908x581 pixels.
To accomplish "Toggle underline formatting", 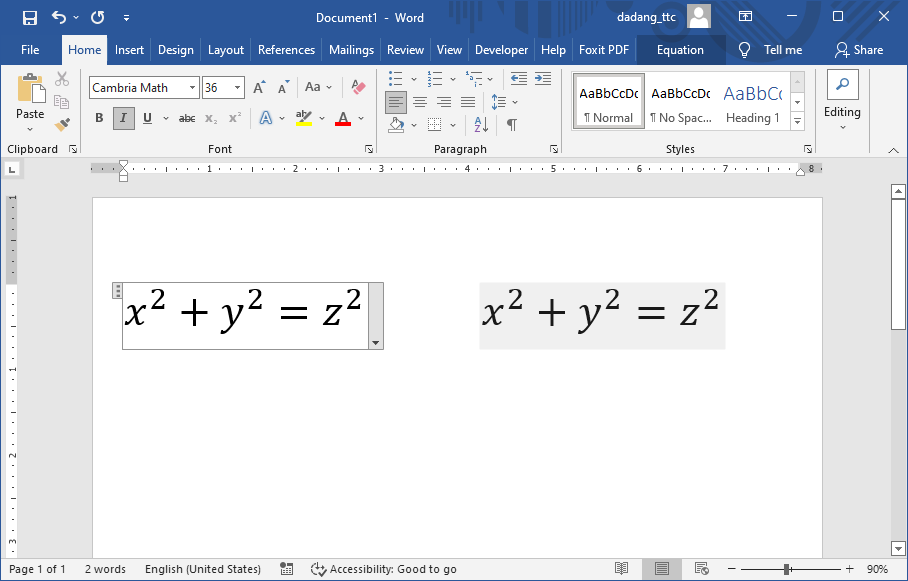I will [147, 118].
